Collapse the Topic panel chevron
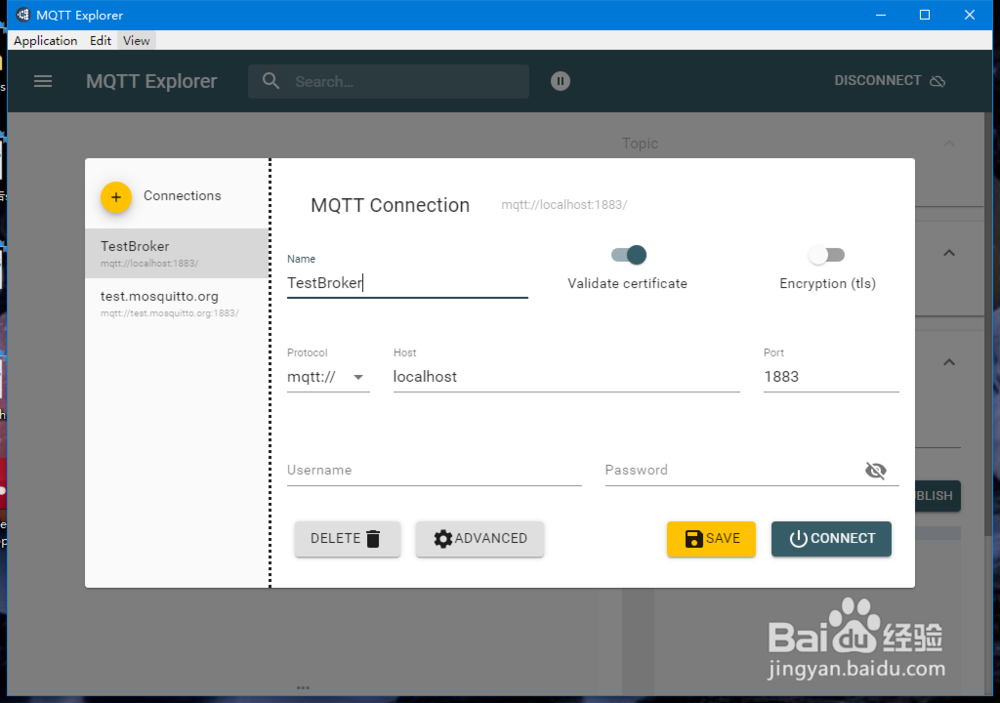This screenshot has height=703, width=1000. pos(949,144)
